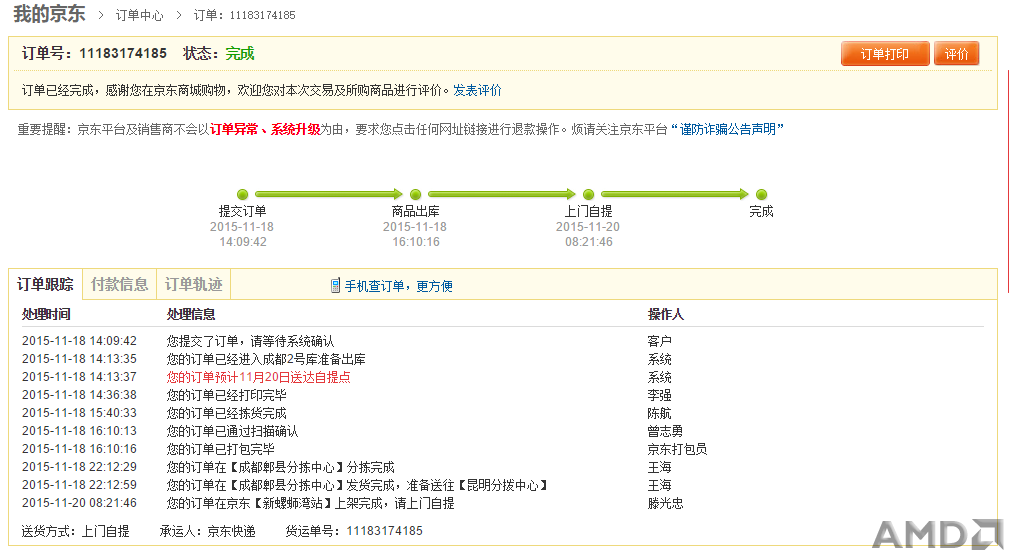Select the row 您的订单已通过扫描确认
This screenshot has width=1009, height=555.
coord(502,431)
